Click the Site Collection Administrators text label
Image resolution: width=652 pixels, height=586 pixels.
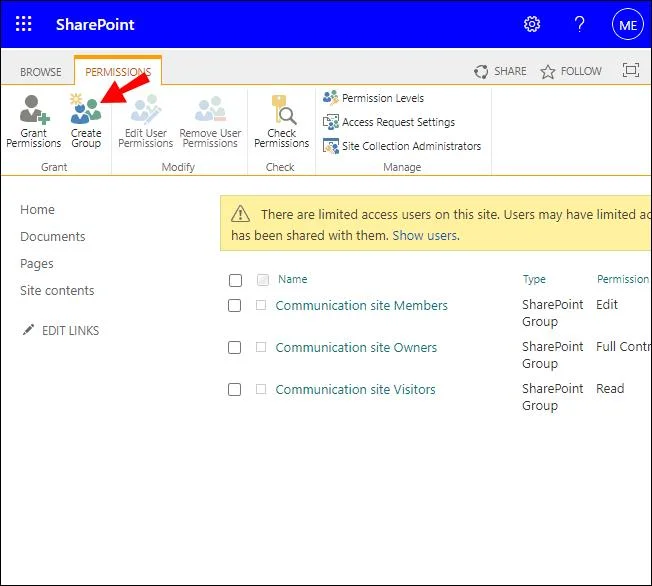coord(411,146)
